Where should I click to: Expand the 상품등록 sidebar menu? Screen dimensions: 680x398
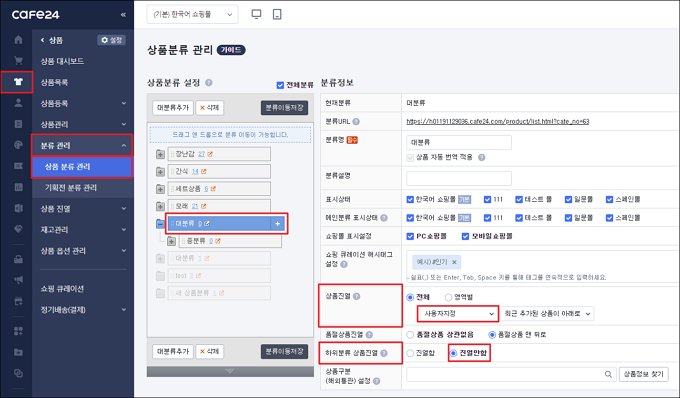(x=82, y=103)
